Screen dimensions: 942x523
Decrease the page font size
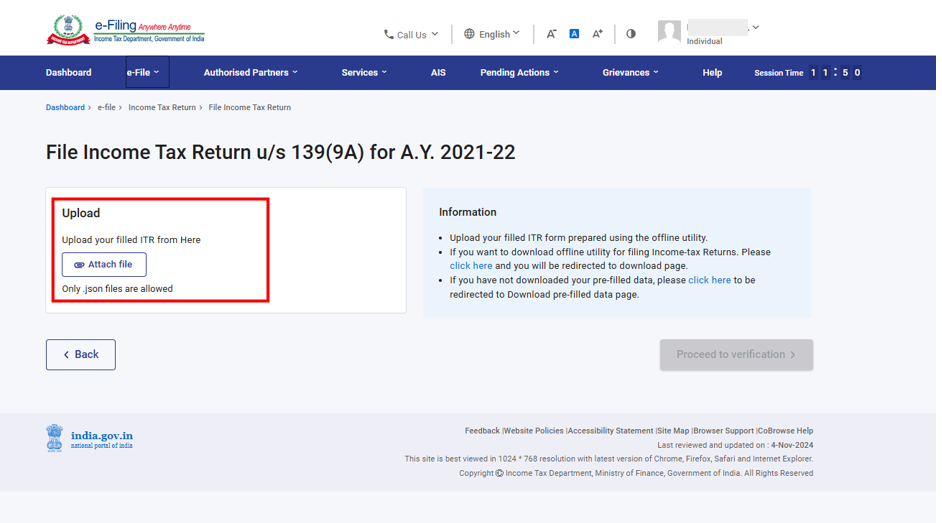pos(551,34)
